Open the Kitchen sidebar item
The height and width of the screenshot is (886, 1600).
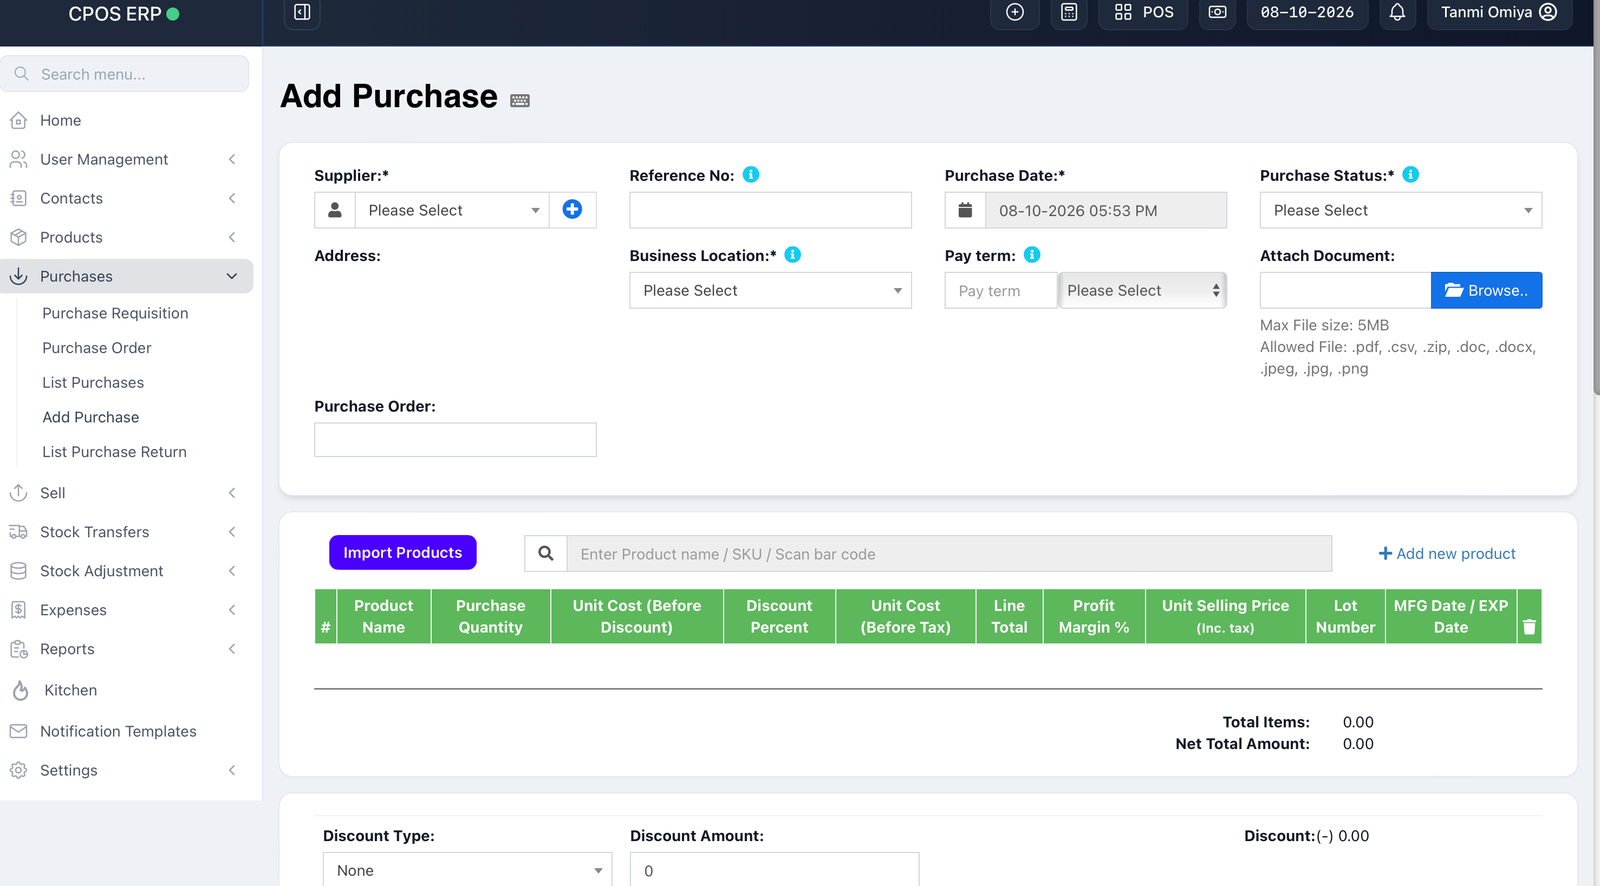[x=70, y=690]
